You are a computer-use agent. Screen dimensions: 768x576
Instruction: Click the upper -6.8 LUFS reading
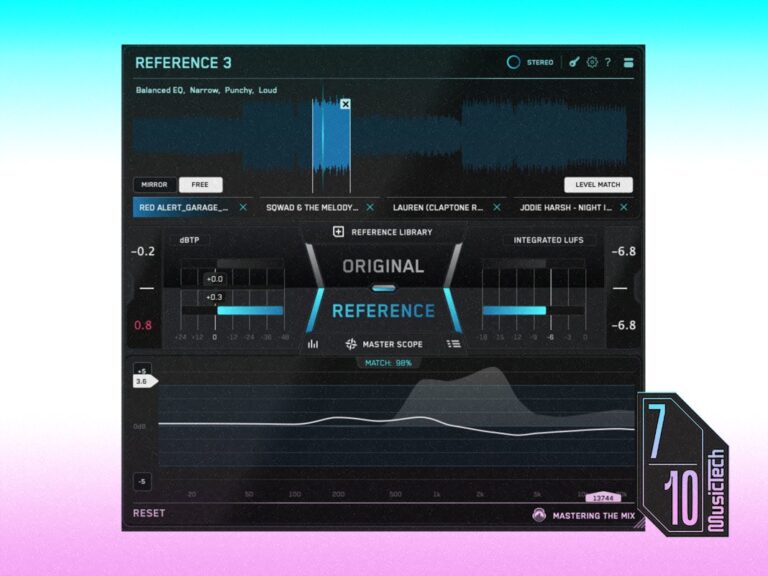(x=624, y=251)
